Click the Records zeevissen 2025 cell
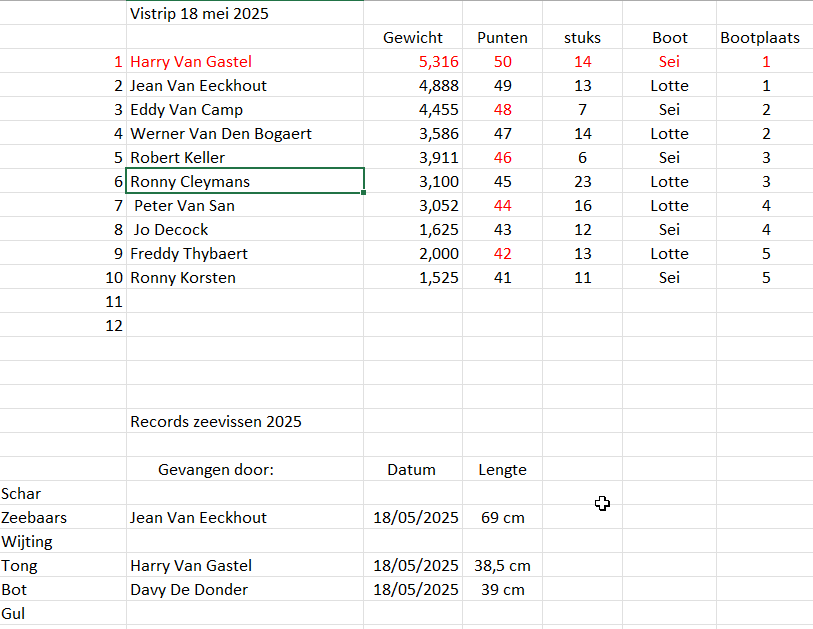 [245, 422]
